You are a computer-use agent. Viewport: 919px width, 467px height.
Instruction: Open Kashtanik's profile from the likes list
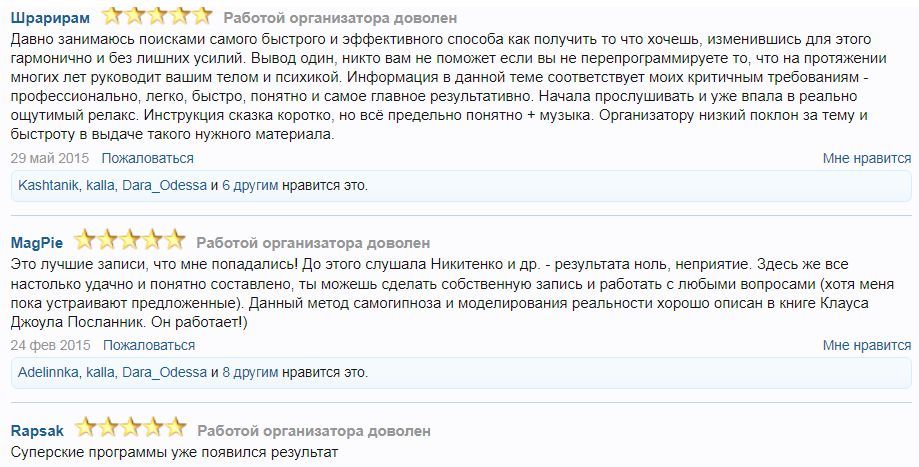coord(50,185)
